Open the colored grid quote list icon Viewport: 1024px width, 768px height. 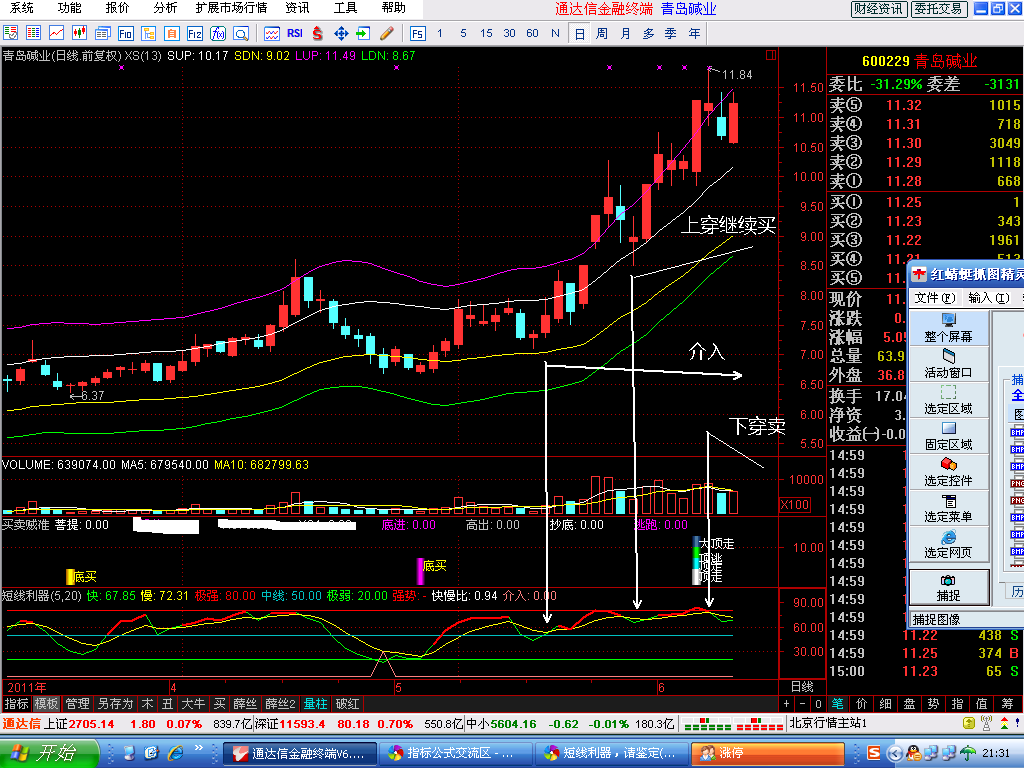tap(33, 33)
